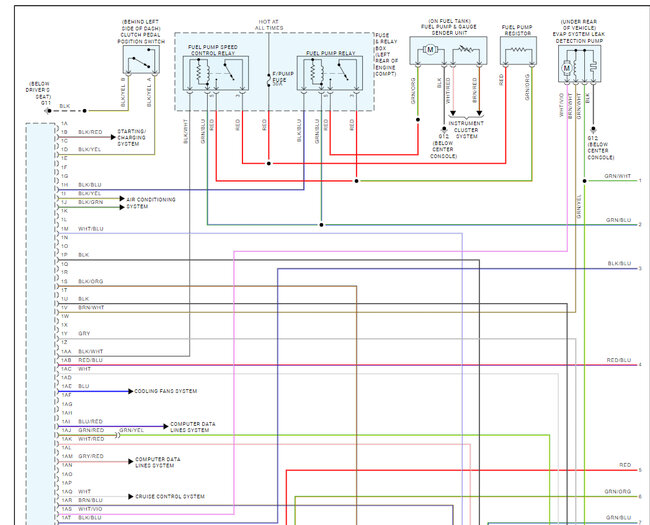The image size is (650, 525).
Task: Click the GRN/BLU label at output 7
Action: pyautogui.click(x=618, y=518)
